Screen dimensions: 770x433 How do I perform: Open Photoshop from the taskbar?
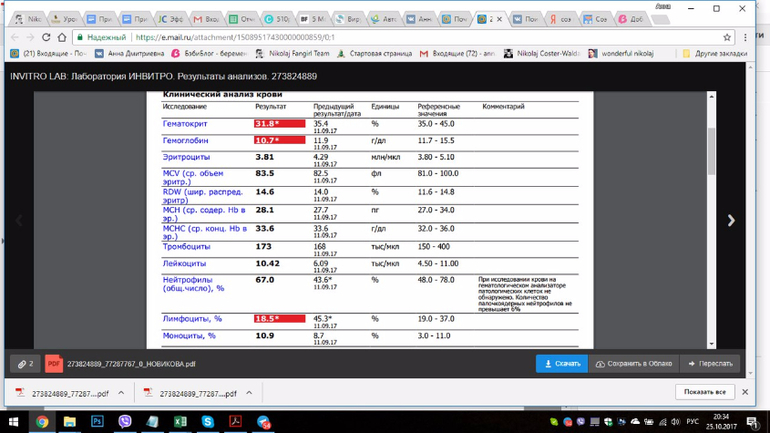click(x=97, y=422)
